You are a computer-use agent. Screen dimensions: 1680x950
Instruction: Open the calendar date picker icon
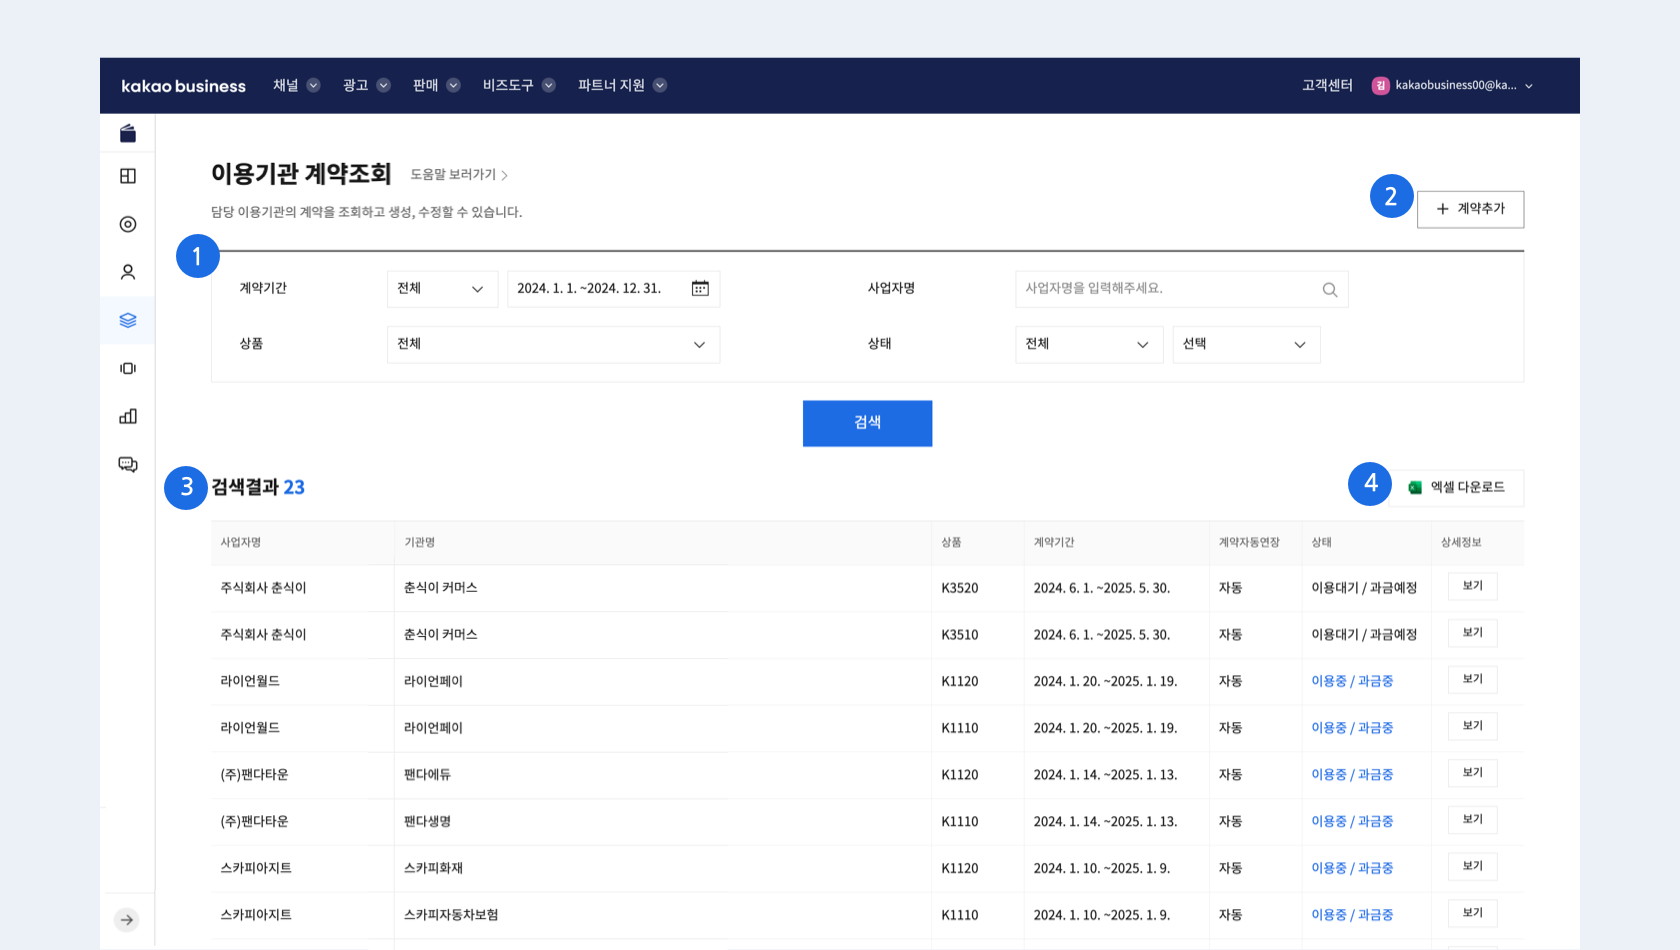pos(700,288)
